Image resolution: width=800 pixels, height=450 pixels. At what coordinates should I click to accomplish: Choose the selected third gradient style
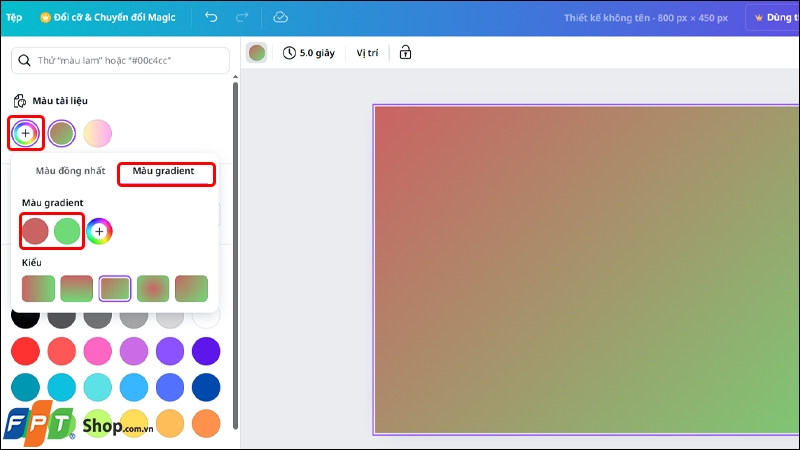click(x=115, y=288)
